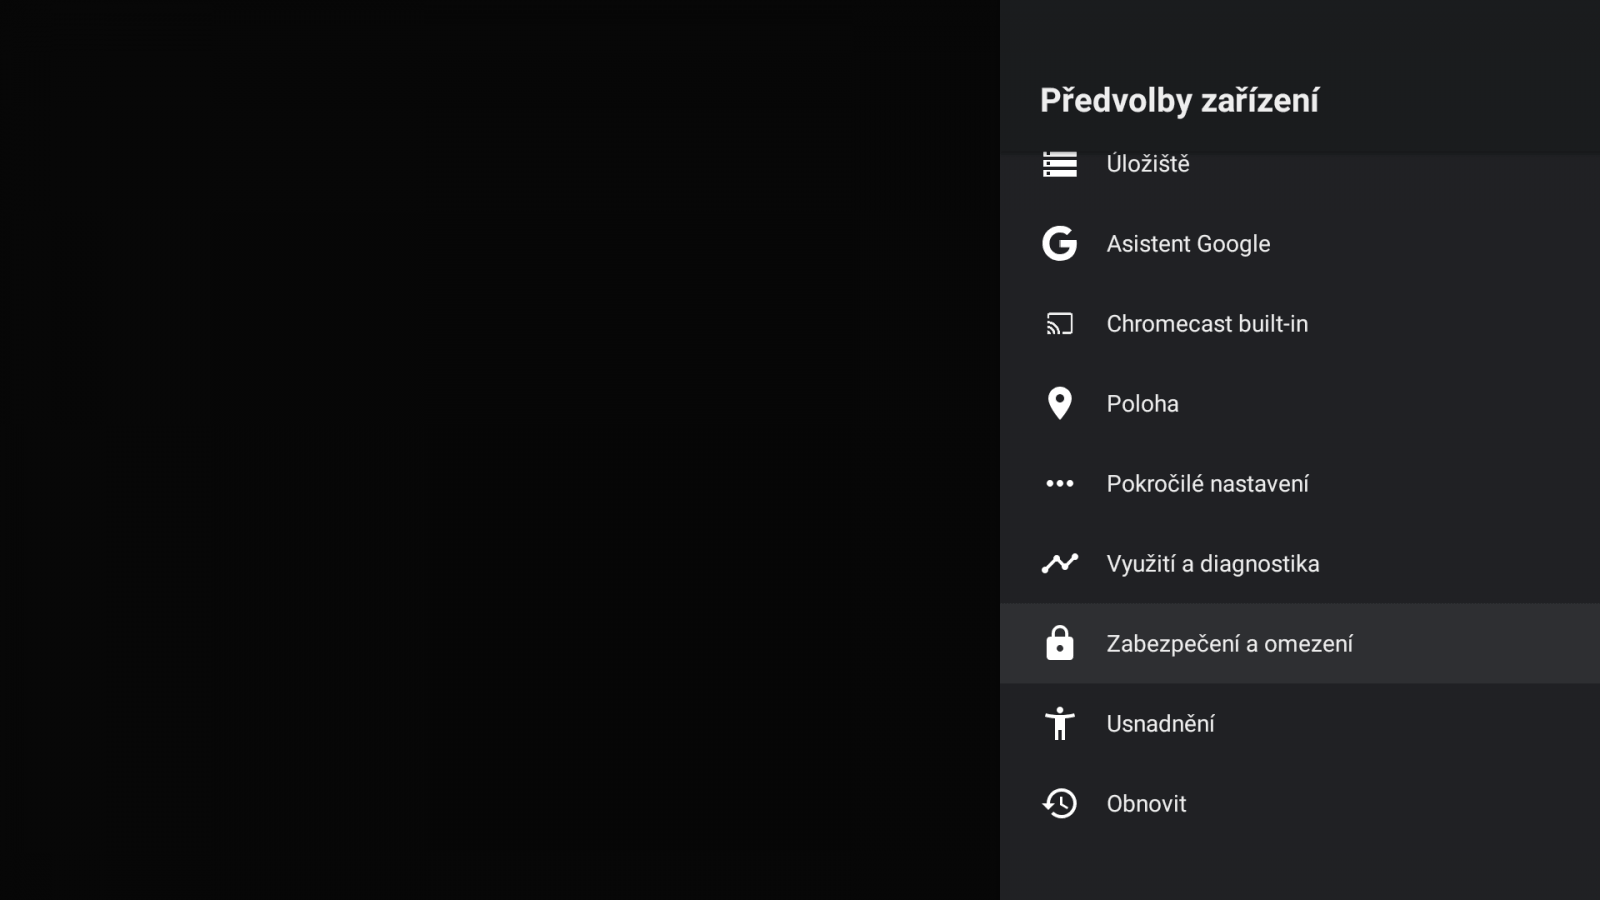Select Obnovit reset option
This screenshot has width=1600, height=900.
[x=1146, y=804]
